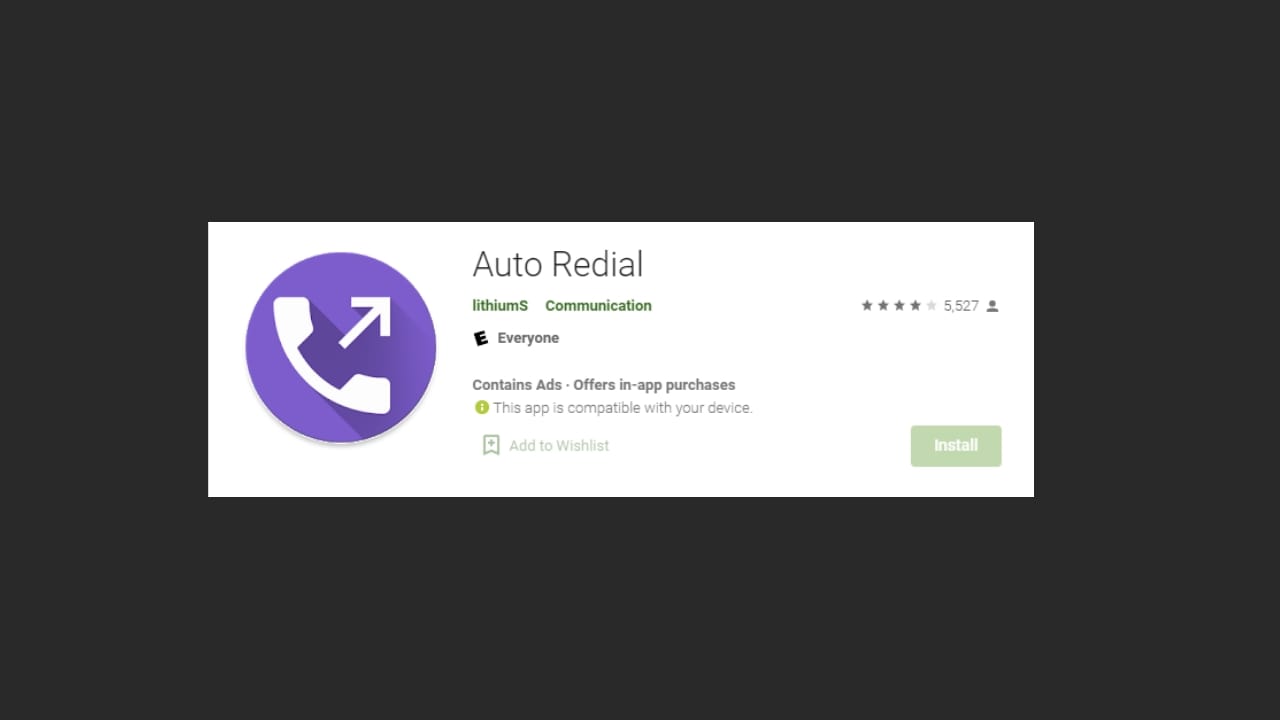Open the 5,527 ratings count

tap(961, 306)
